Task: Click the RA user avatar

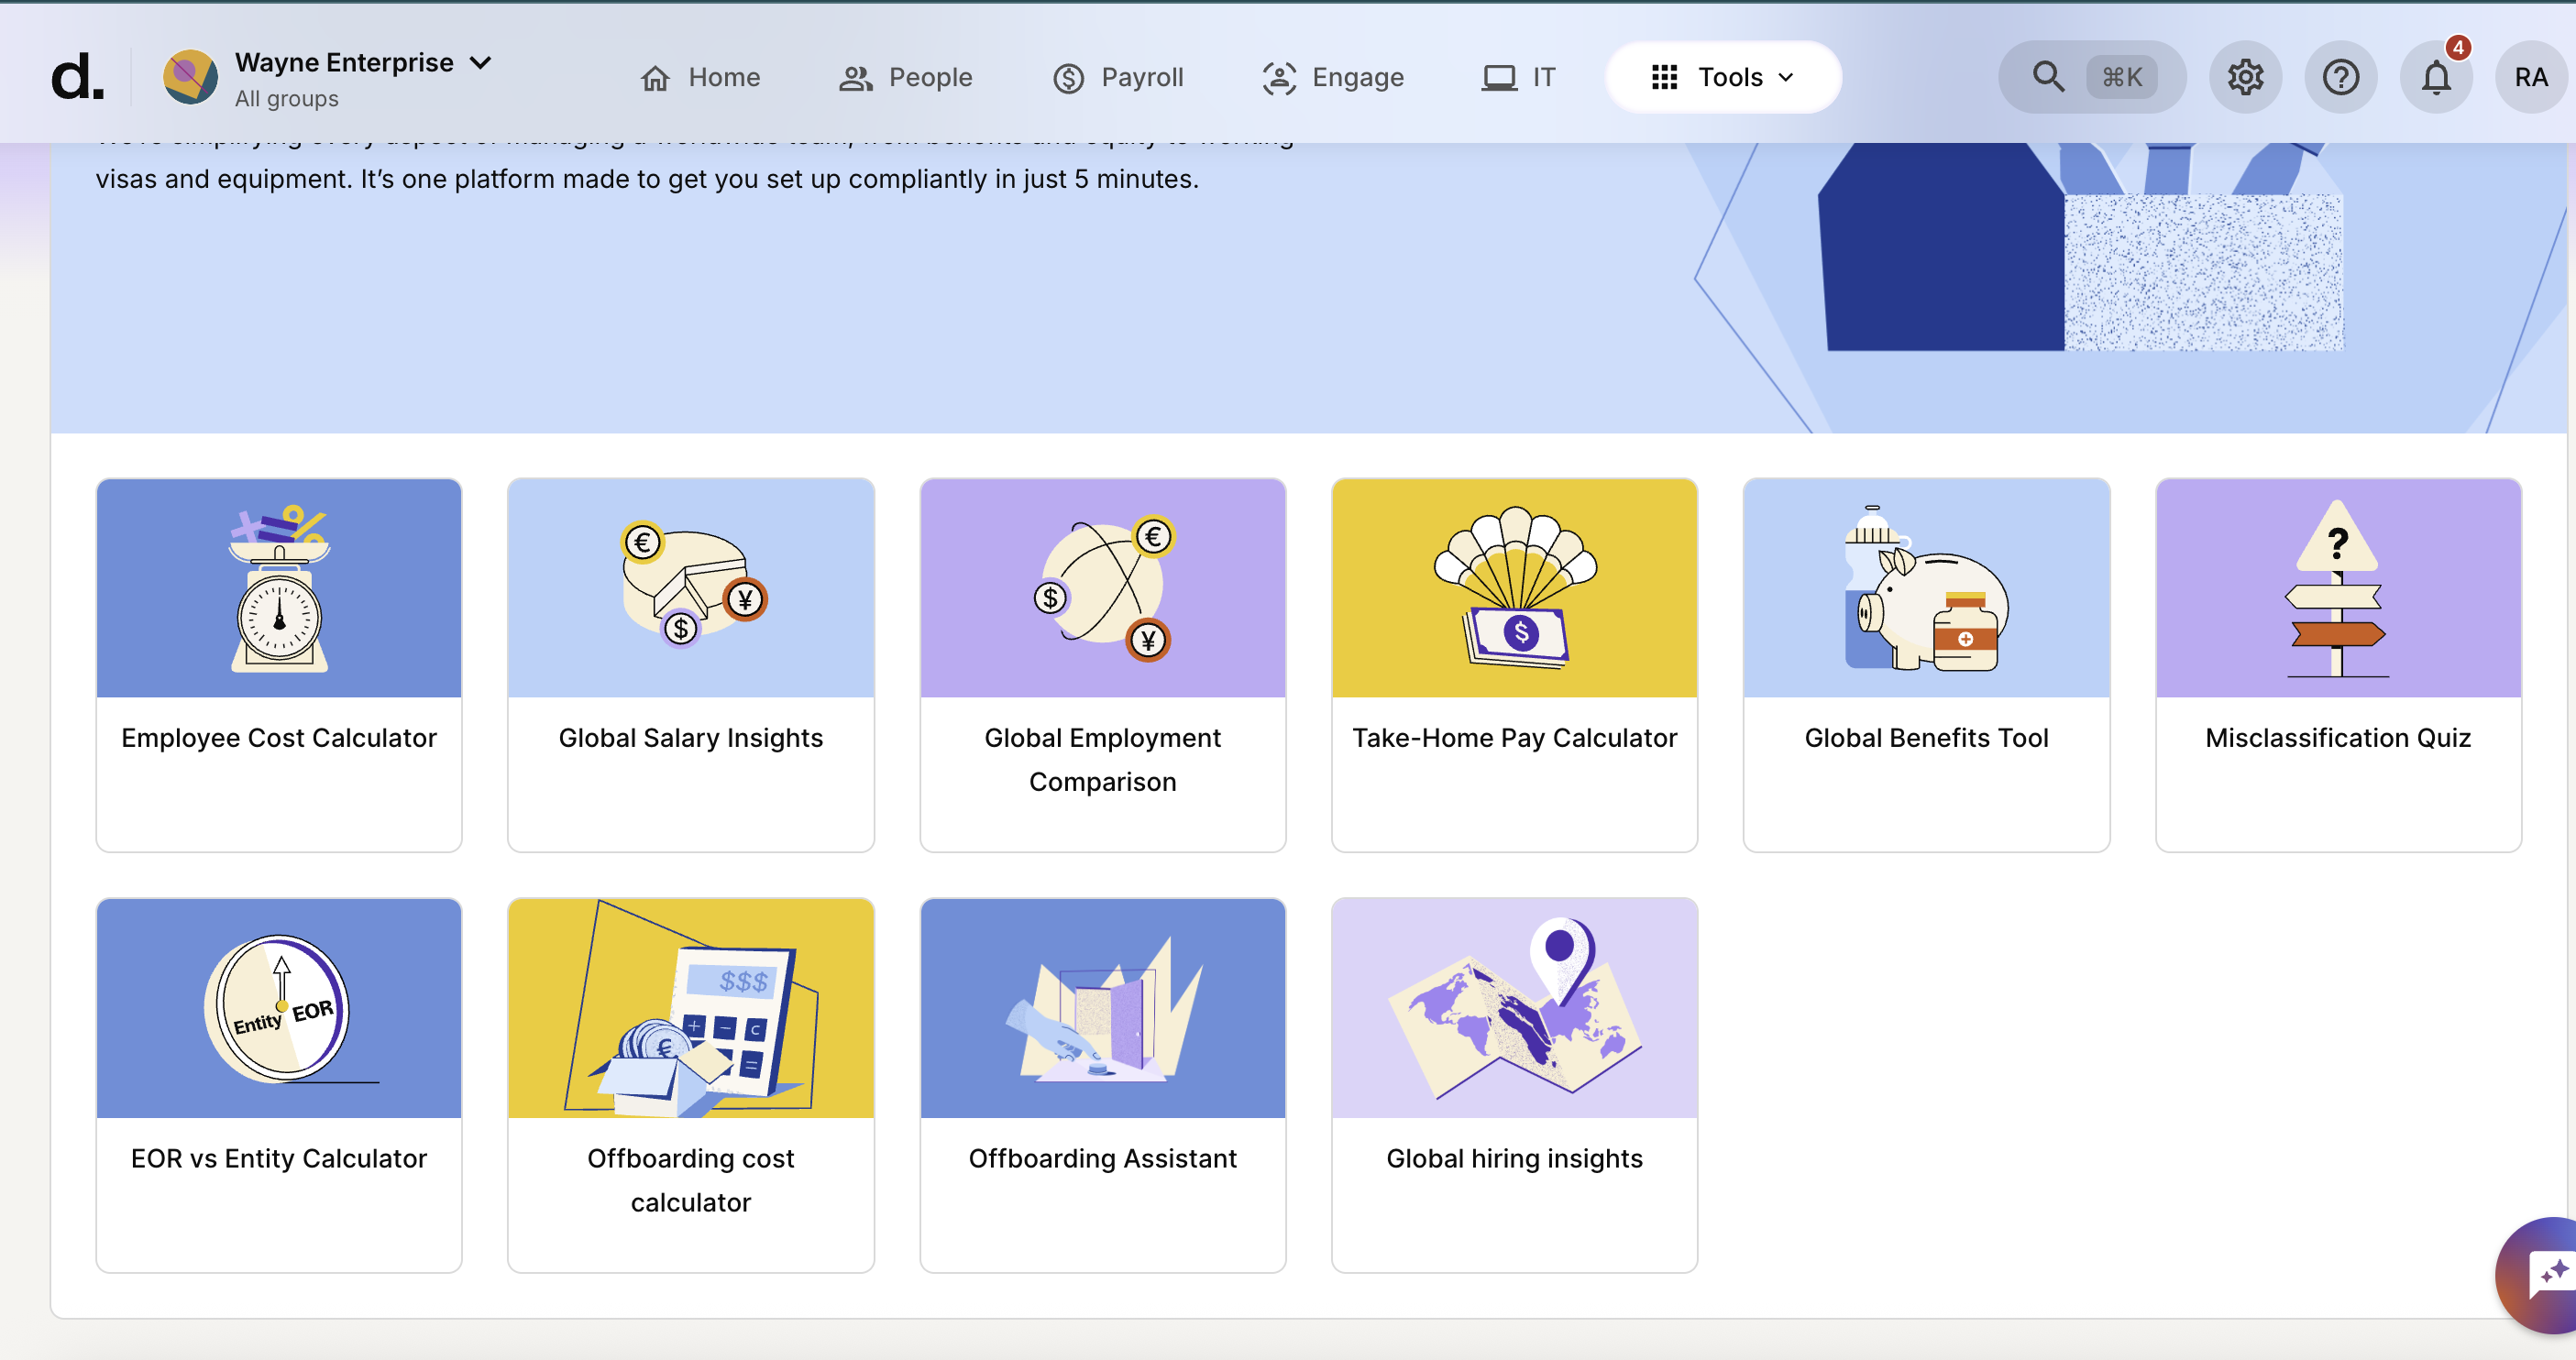Action: point(2531,77)
